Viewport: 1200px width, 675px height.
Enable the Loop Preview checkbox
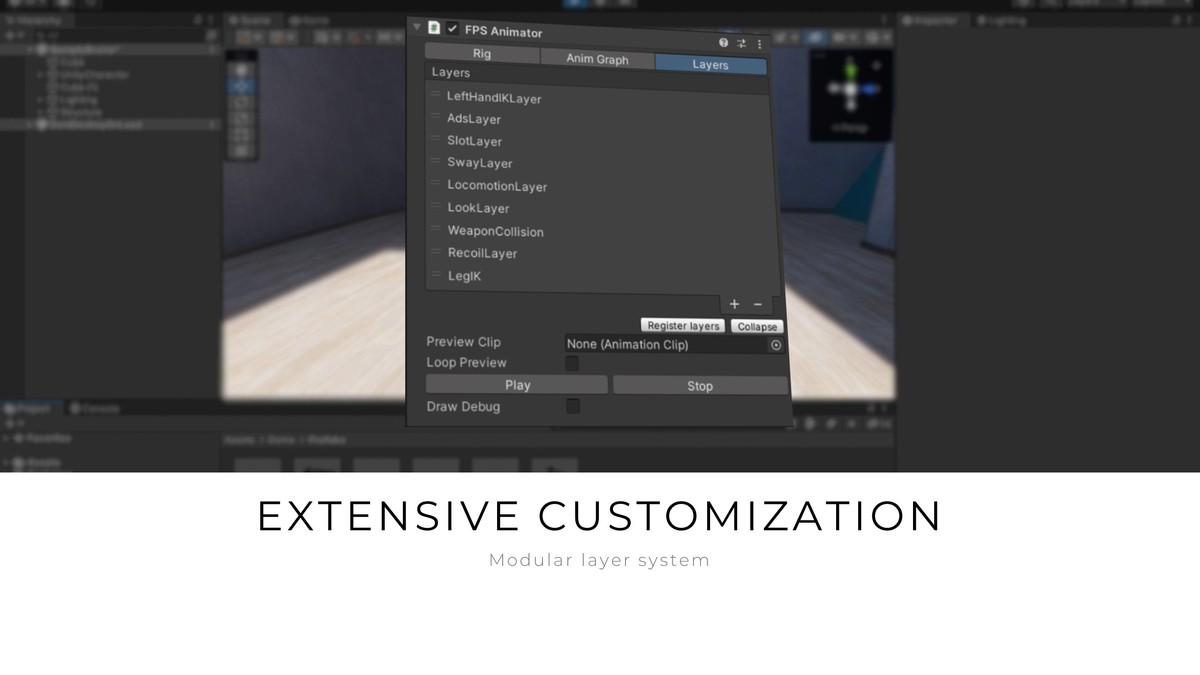click(x=572, y=363)
